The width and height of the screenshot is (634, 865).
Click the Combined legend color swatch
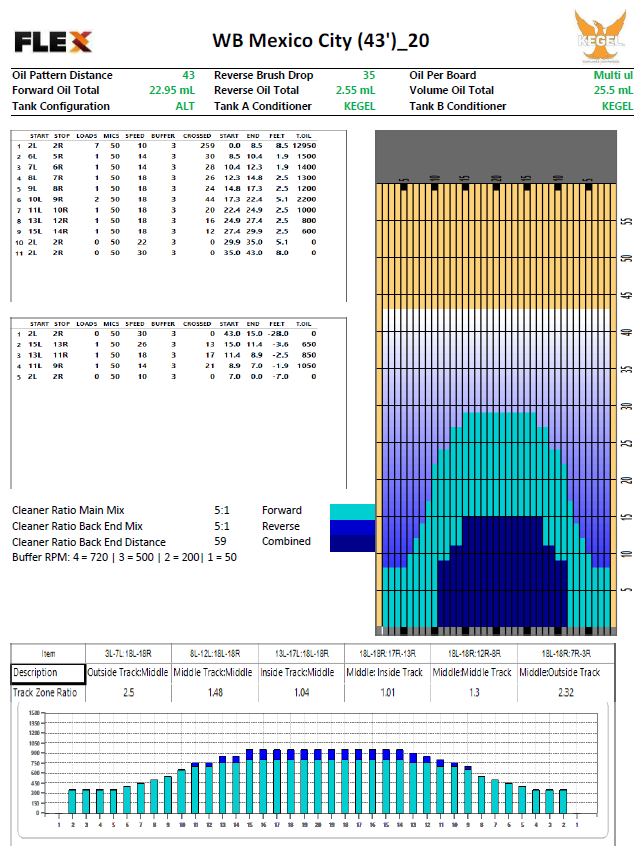pos(352,543)
